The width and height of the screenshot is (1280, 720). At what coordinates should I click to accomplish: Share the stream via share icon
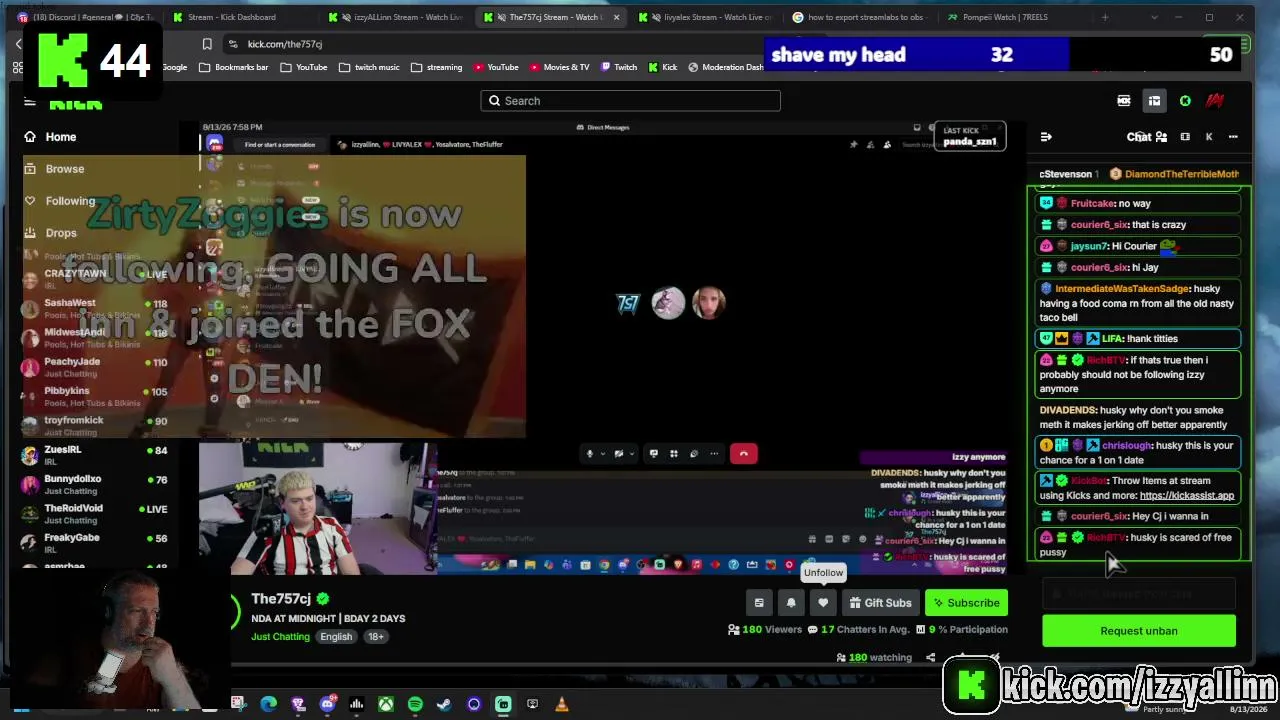(x=930, y=658)
